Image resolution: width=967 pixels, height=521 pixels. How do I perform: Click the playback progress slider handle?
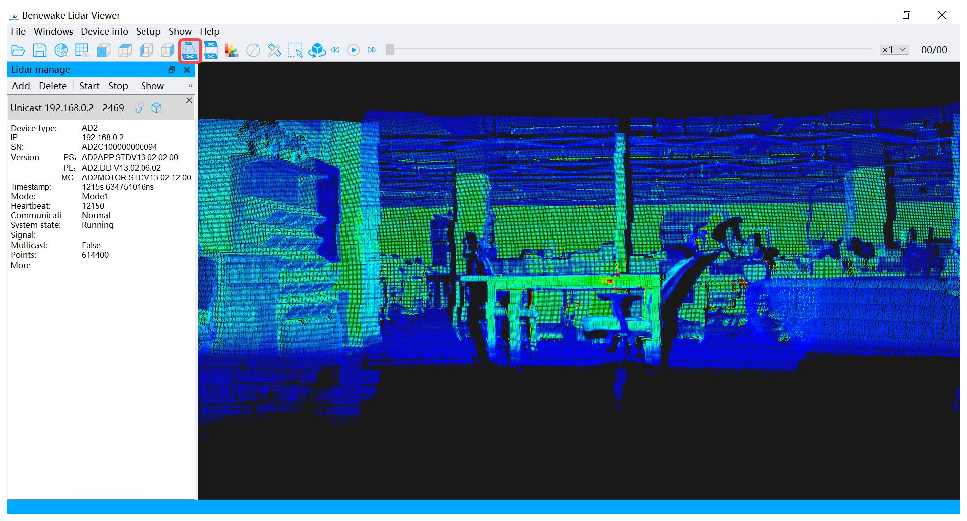click(390, 50)
